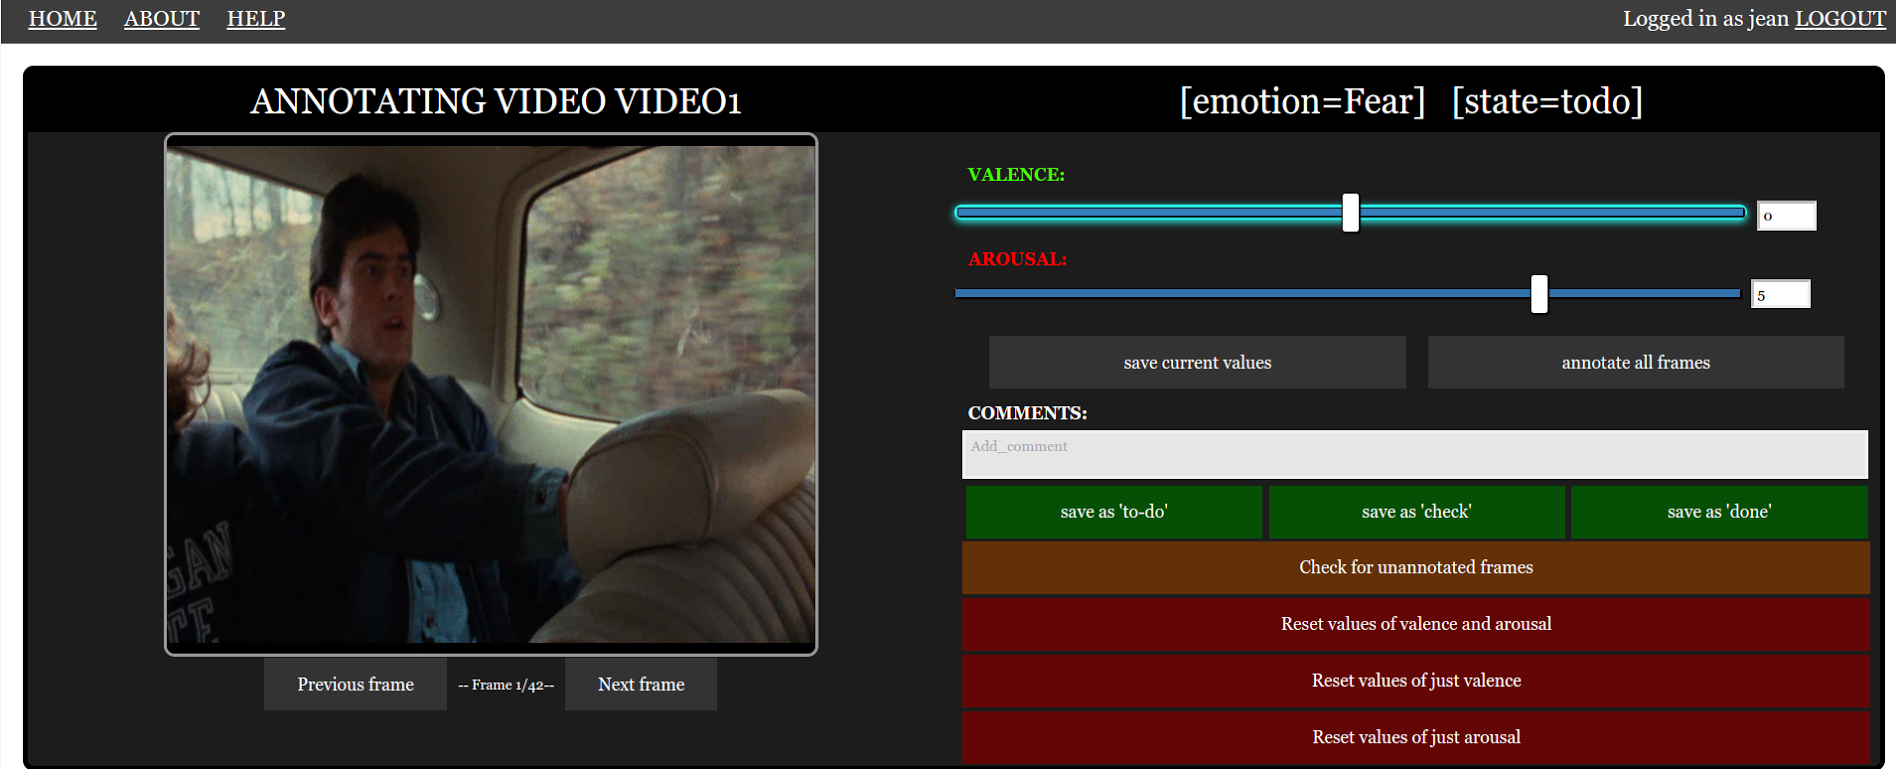Click the valence value input box
This screenshot has width=1896, height=769.
pos(1786,216)
